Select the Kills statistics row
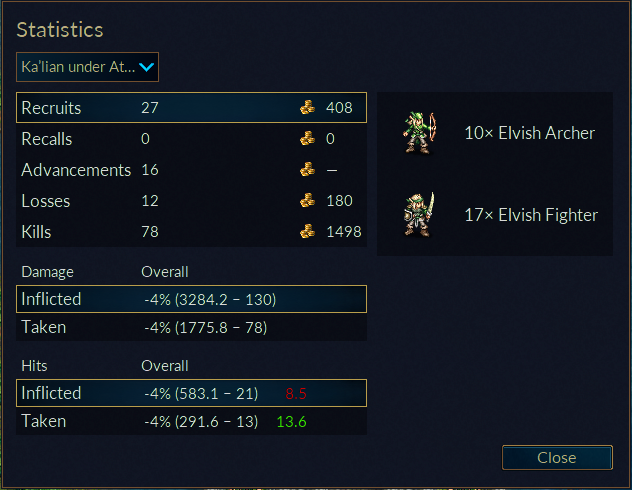This screenshot has height=490, width=632. [x=191, y=232]
